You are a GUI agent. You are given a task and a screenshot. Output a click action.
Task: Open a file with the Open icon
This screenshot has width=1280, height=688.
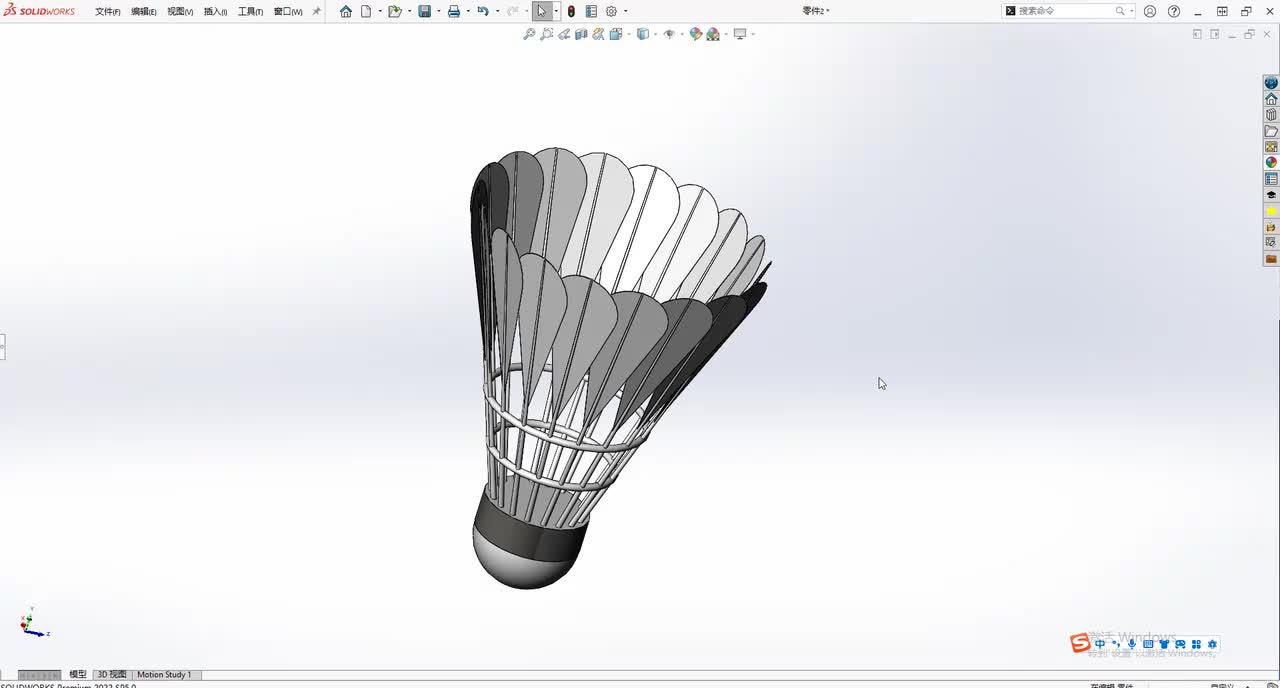click(x=395, y=11)
